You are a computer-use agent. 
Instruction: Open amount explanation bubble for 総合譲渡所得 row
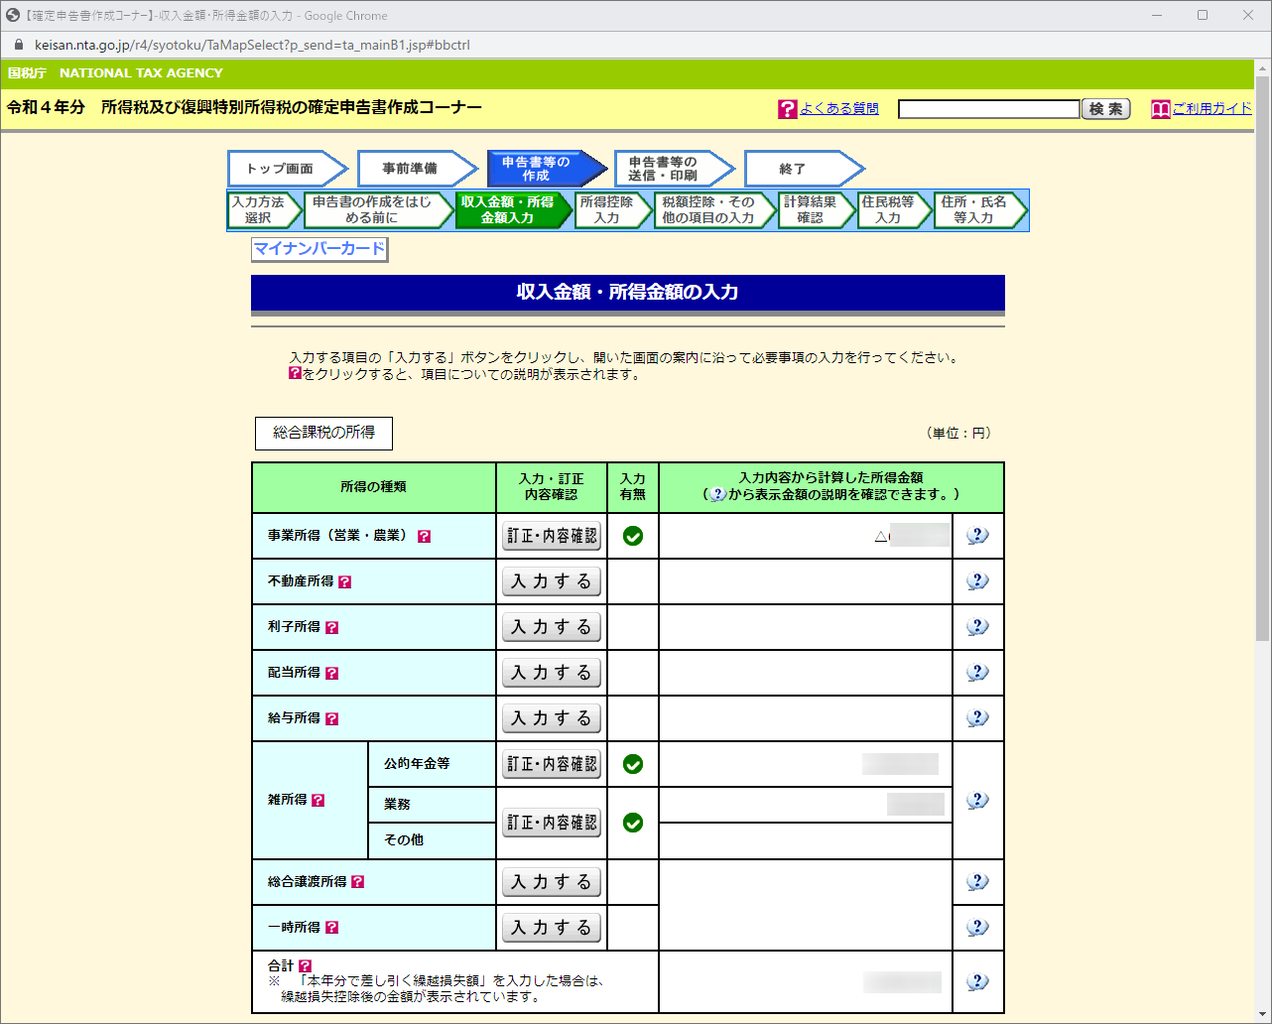point(977,882)
